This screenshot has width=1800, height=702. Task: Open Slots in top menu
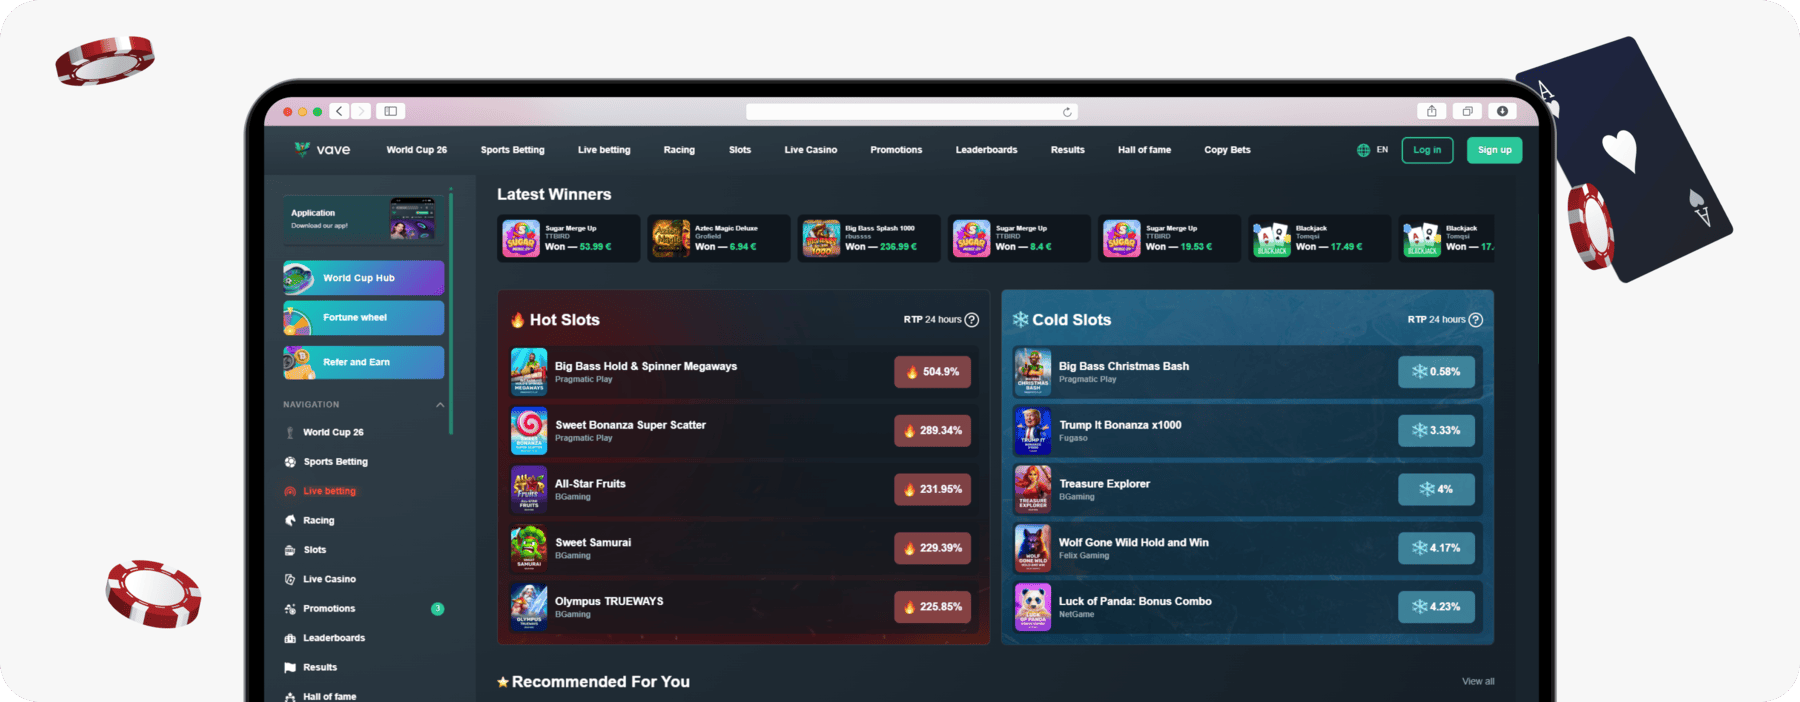pos(740,150)
